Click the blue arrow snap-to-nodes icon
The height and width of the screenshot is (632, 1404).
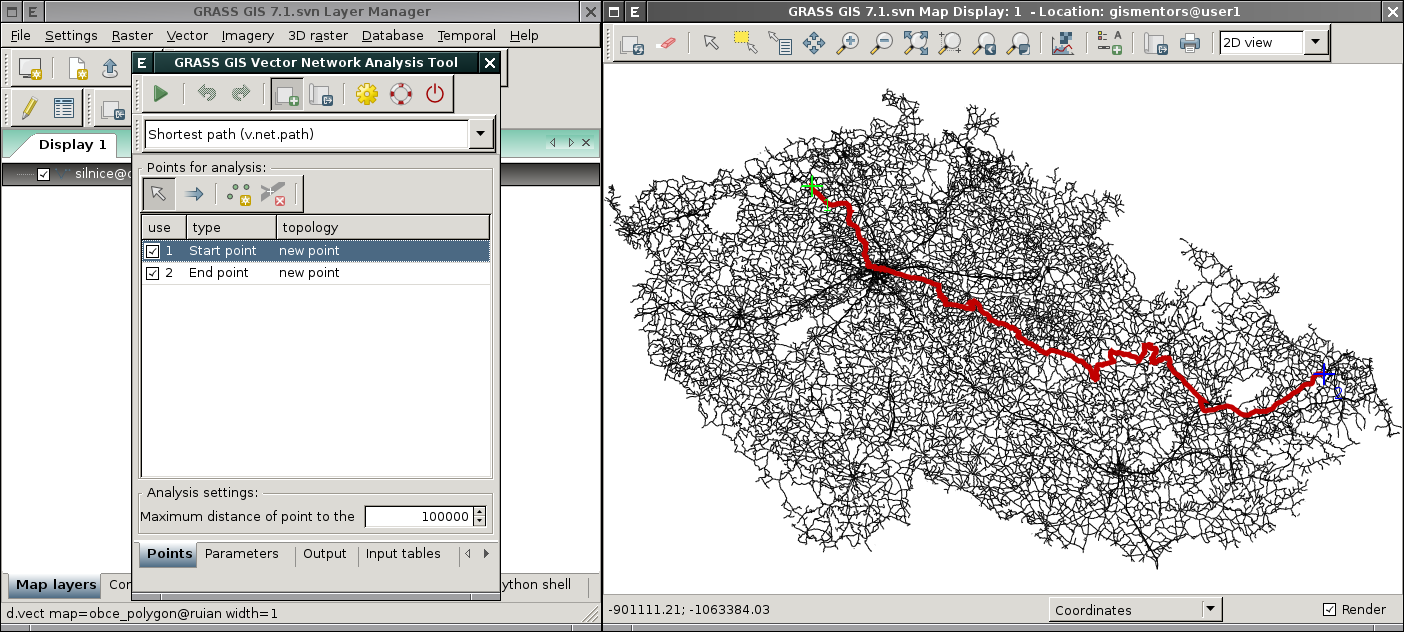click(x=194, y=193)
